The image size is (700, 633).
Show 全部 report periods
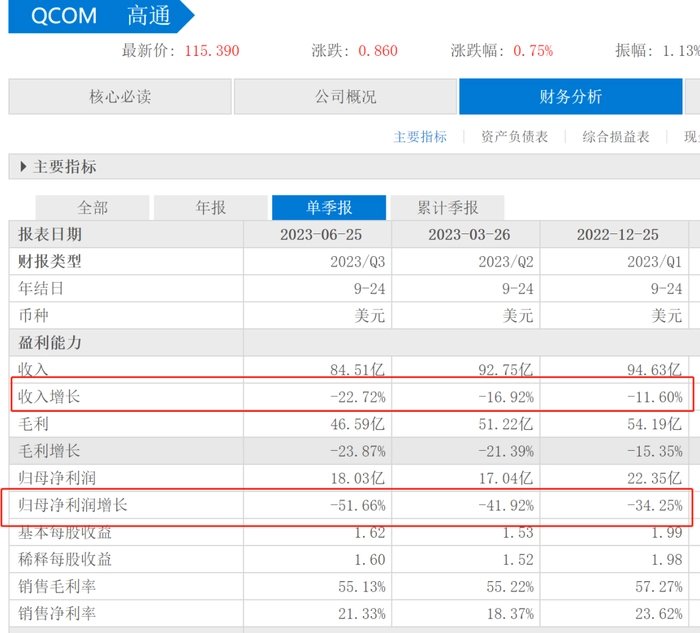point(92,208)
